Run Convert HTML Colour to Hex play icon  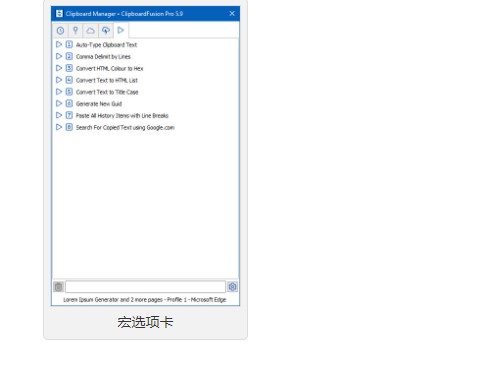coord(59,68)
